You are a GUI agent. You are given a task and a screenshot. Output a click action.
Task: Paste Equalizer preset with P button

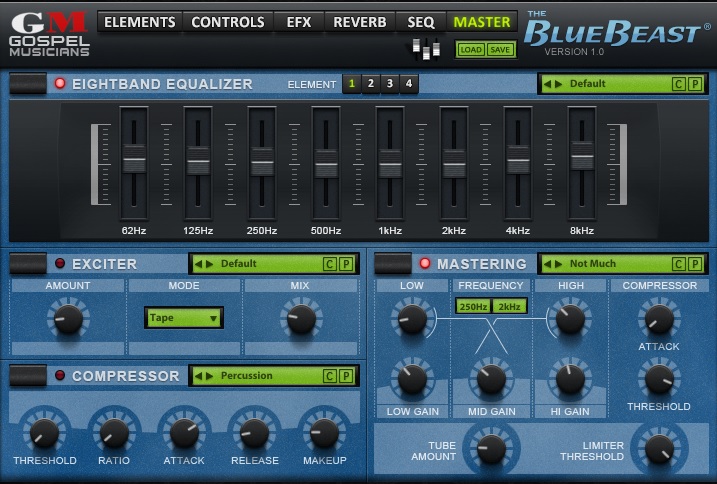pyautogui.click(x=695, y=84)
